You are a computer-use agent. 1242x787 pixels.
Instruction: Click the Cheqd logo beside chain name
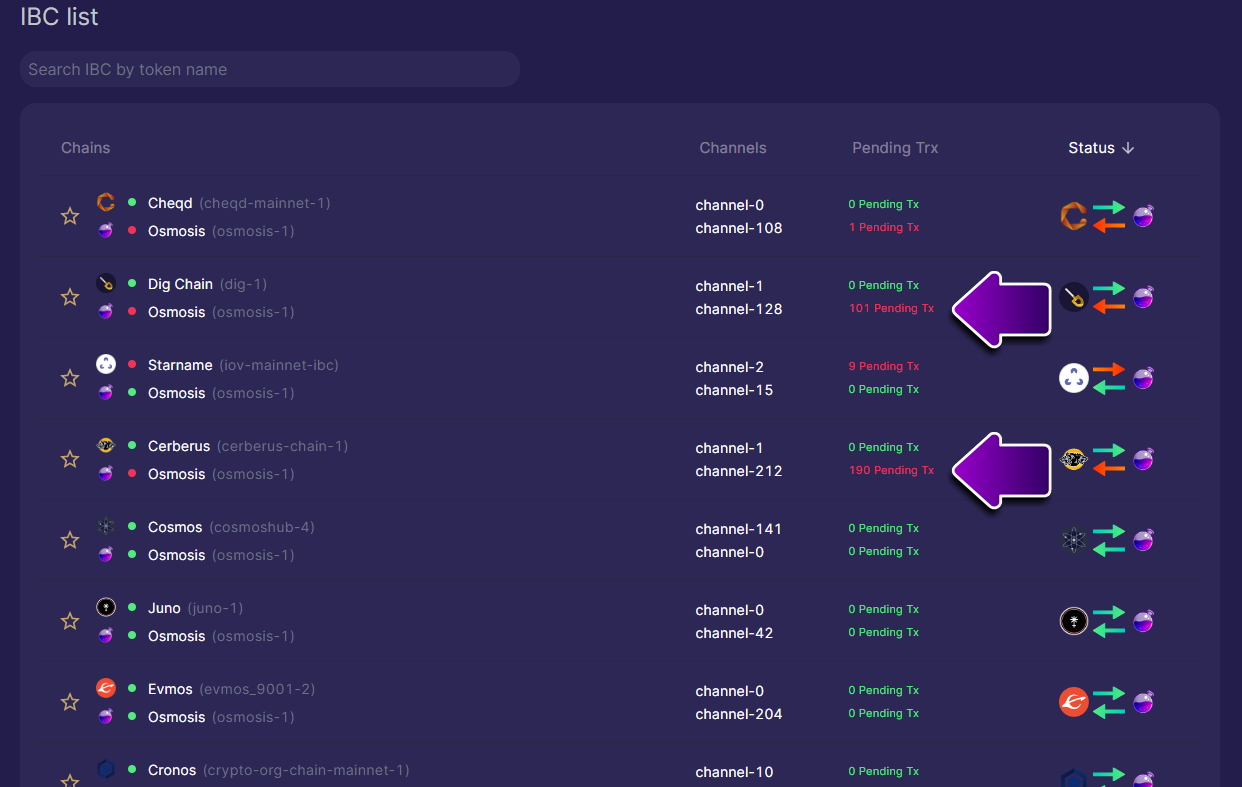(106, 202)
